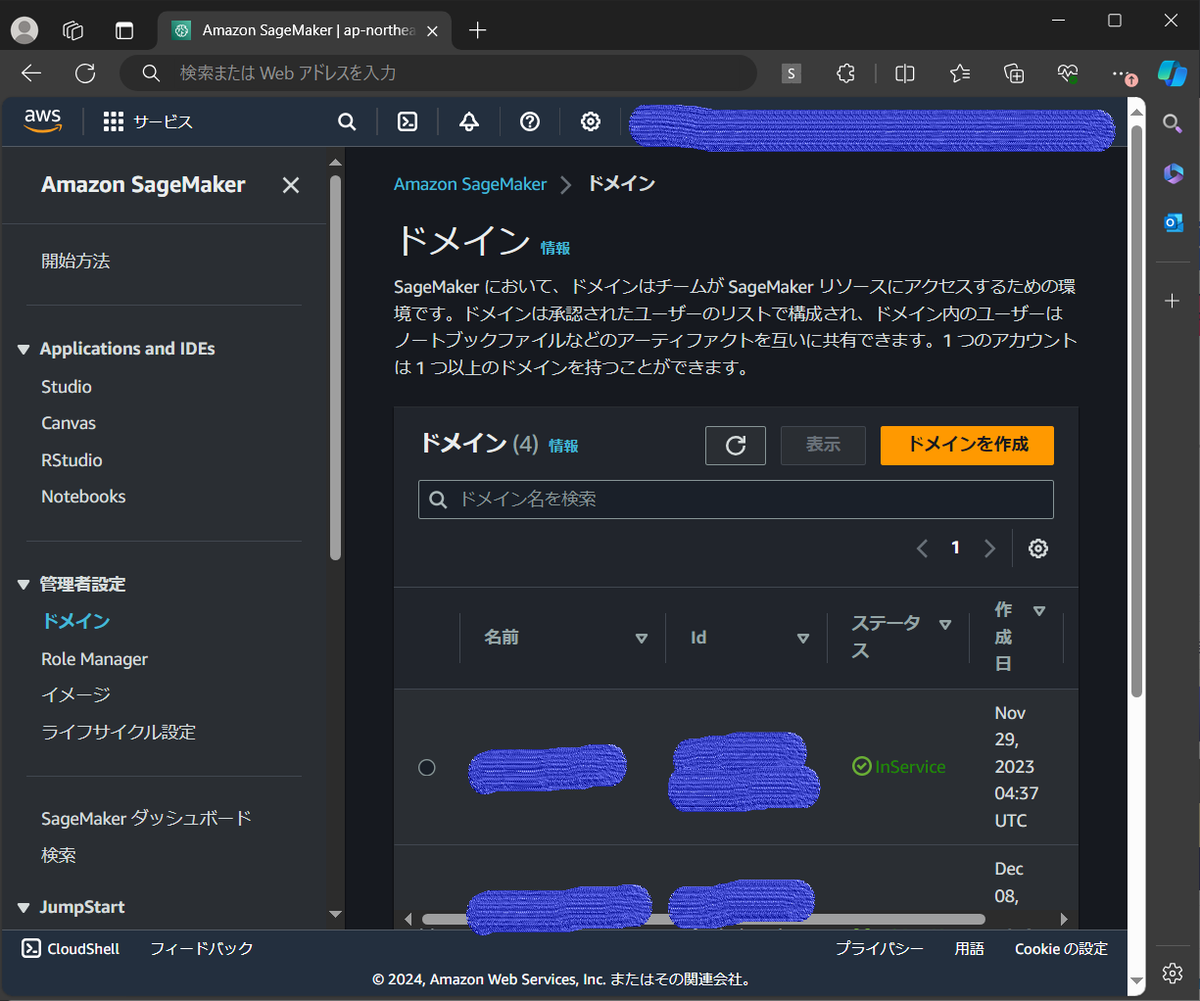This screenshot has width=1200, height=1001.
Task: Open the Copilot icon in Edge
Action: pos(1172,73)
